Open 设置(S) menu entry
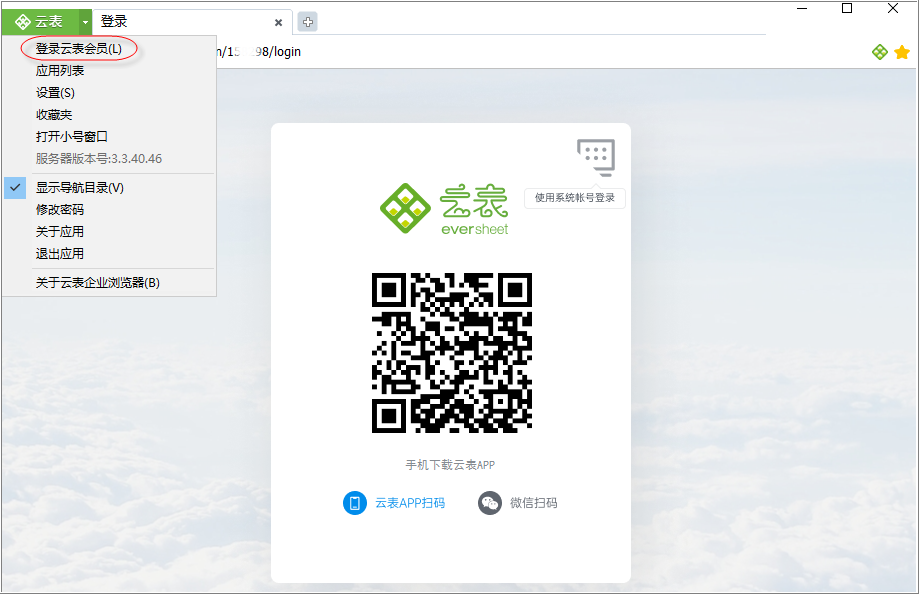This screenshot has height=594, width=919. [55, 93]
